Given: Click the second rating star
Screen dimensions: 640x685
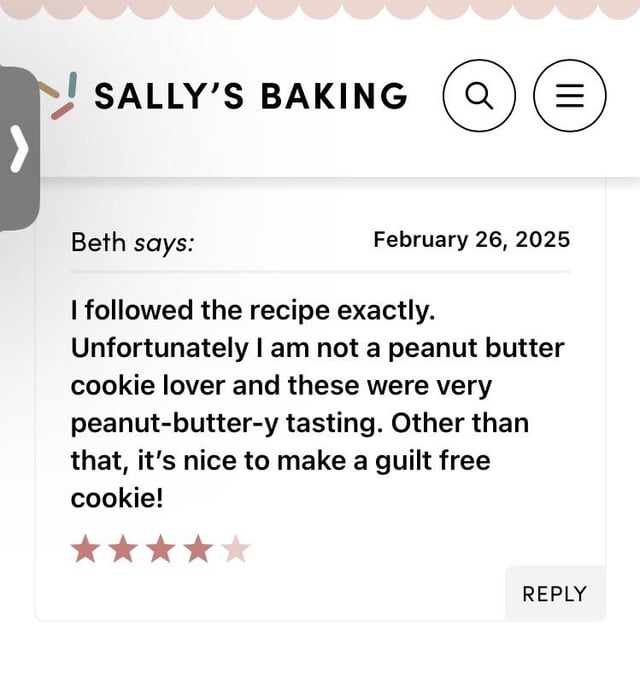Looking at the screenshot, I should click(124, 549).
